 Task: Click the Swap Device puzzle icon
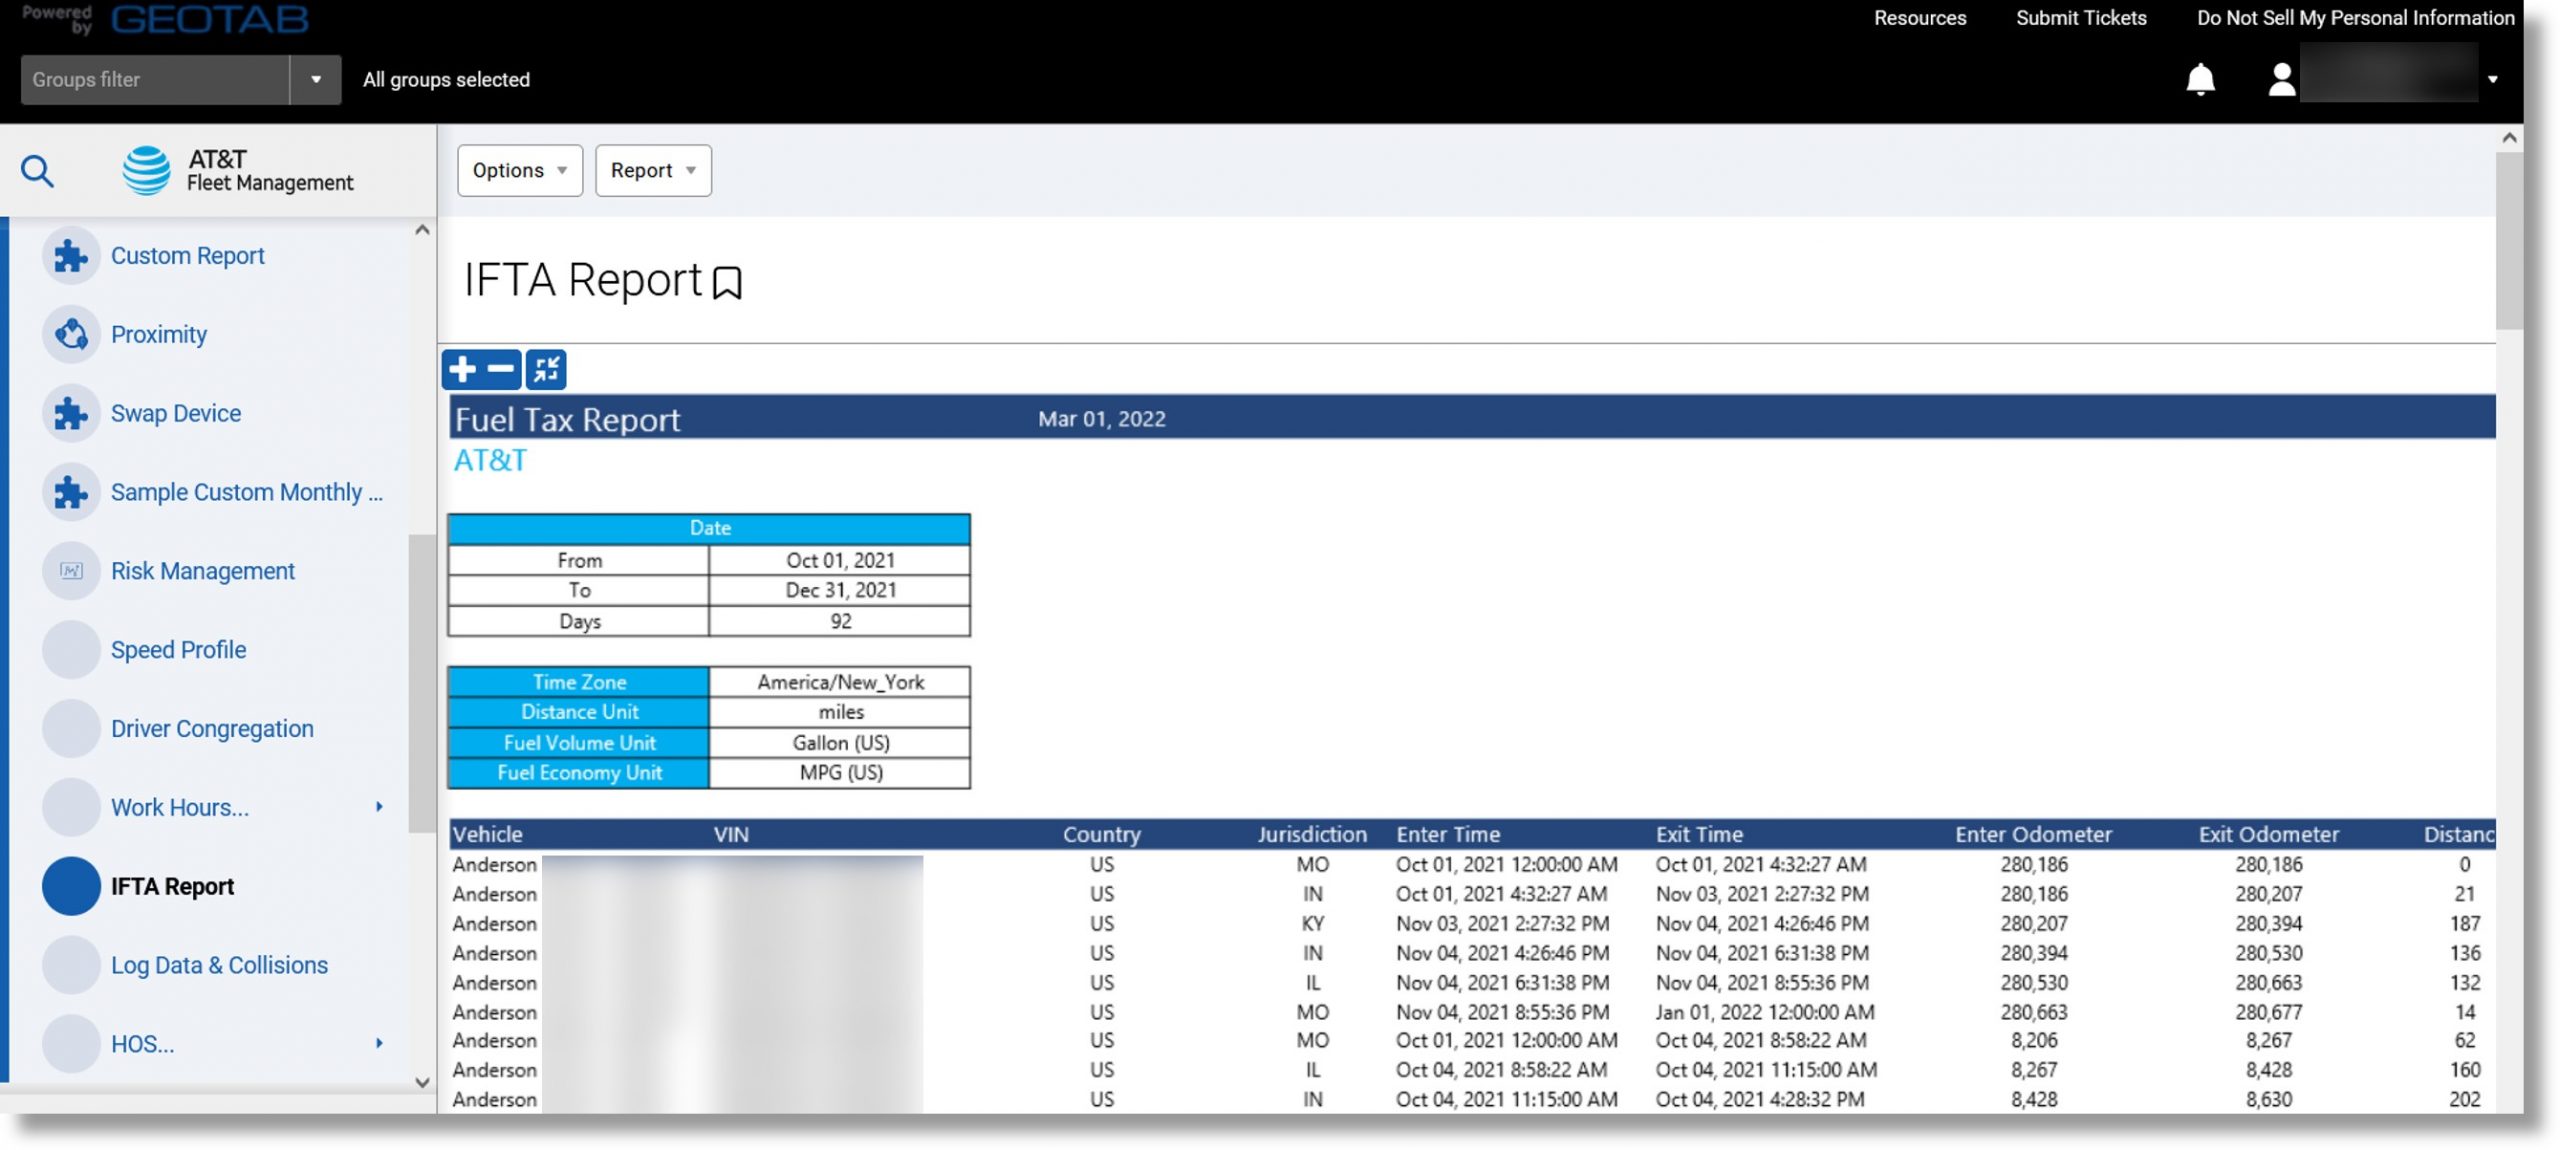click(71, 413)
